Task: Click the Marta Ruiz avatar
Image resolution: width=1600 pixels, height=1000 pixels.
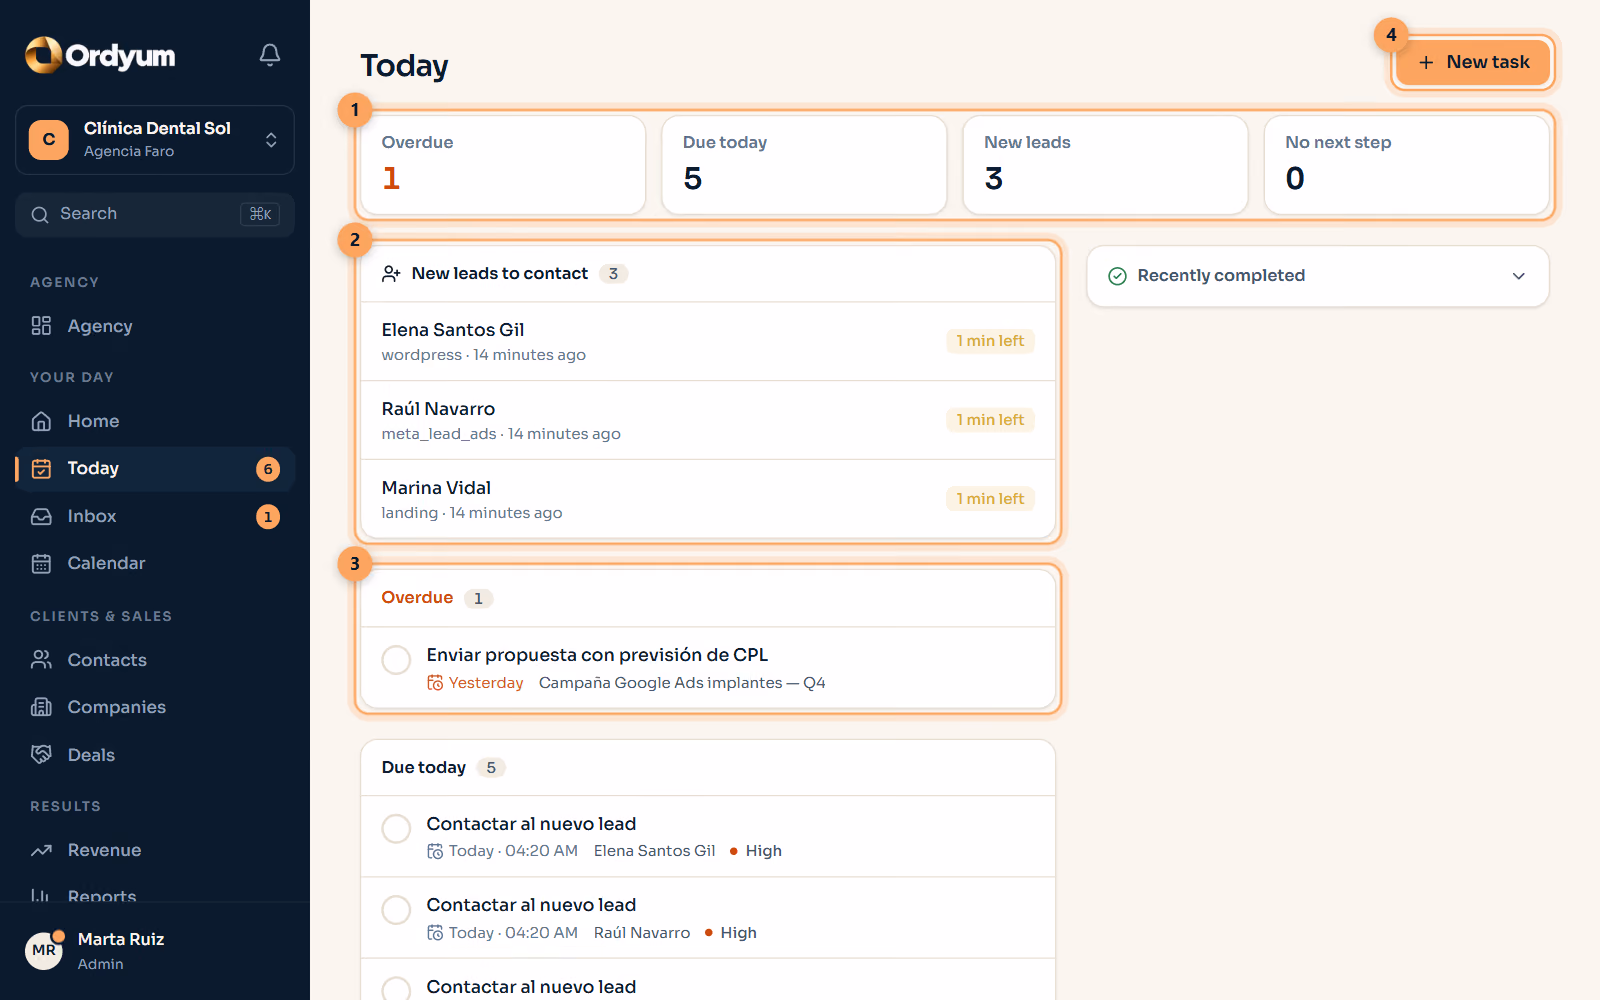Action: click(44, 951)
